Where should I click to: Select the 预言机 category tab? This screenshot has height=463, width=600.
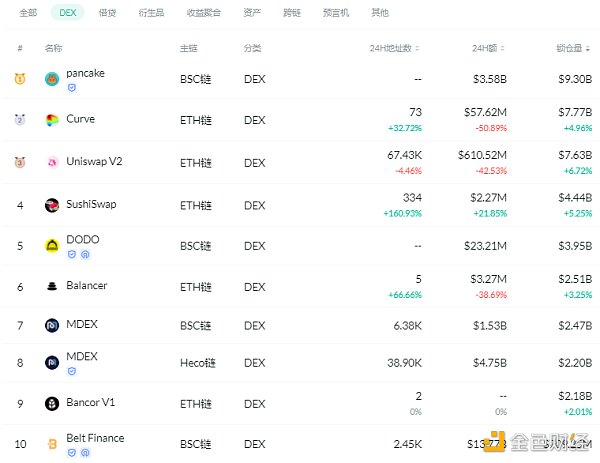click(x=335, y=13)
